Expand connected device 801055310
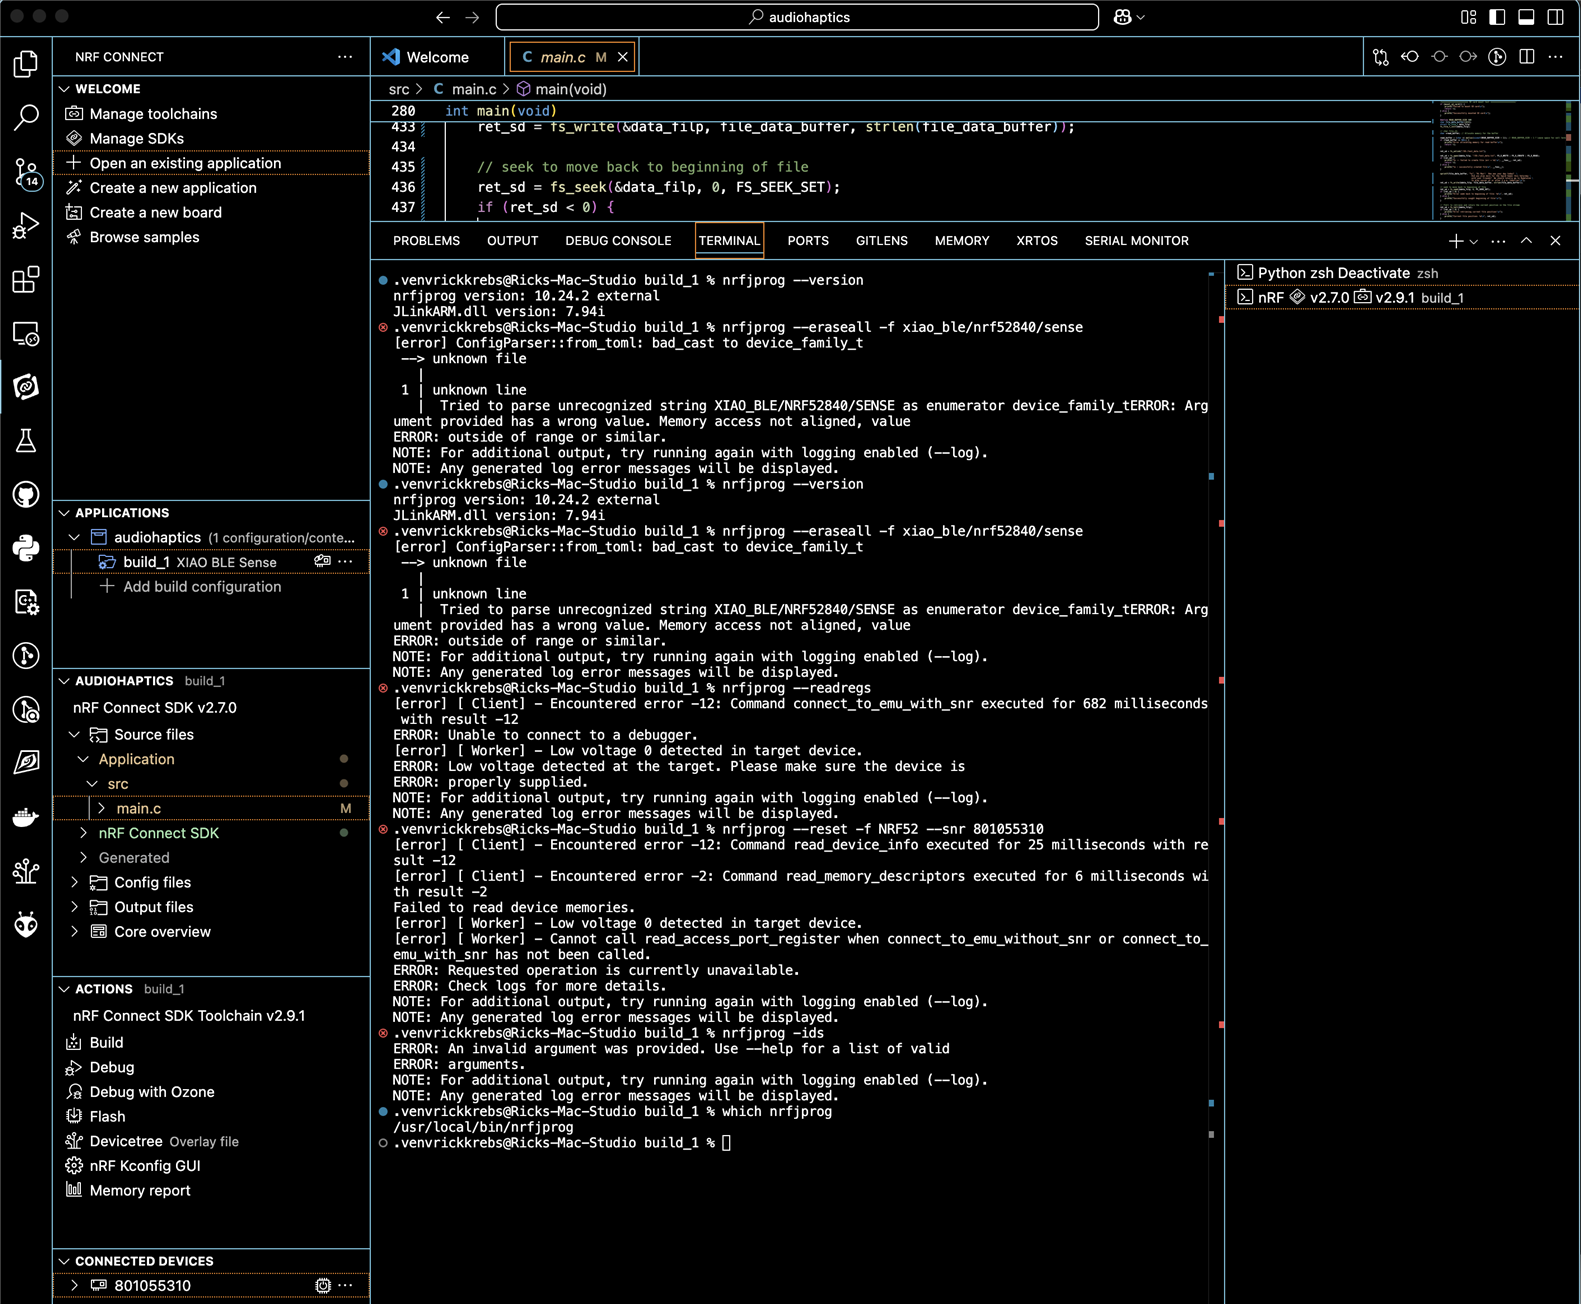 [x=75, y=1286]
